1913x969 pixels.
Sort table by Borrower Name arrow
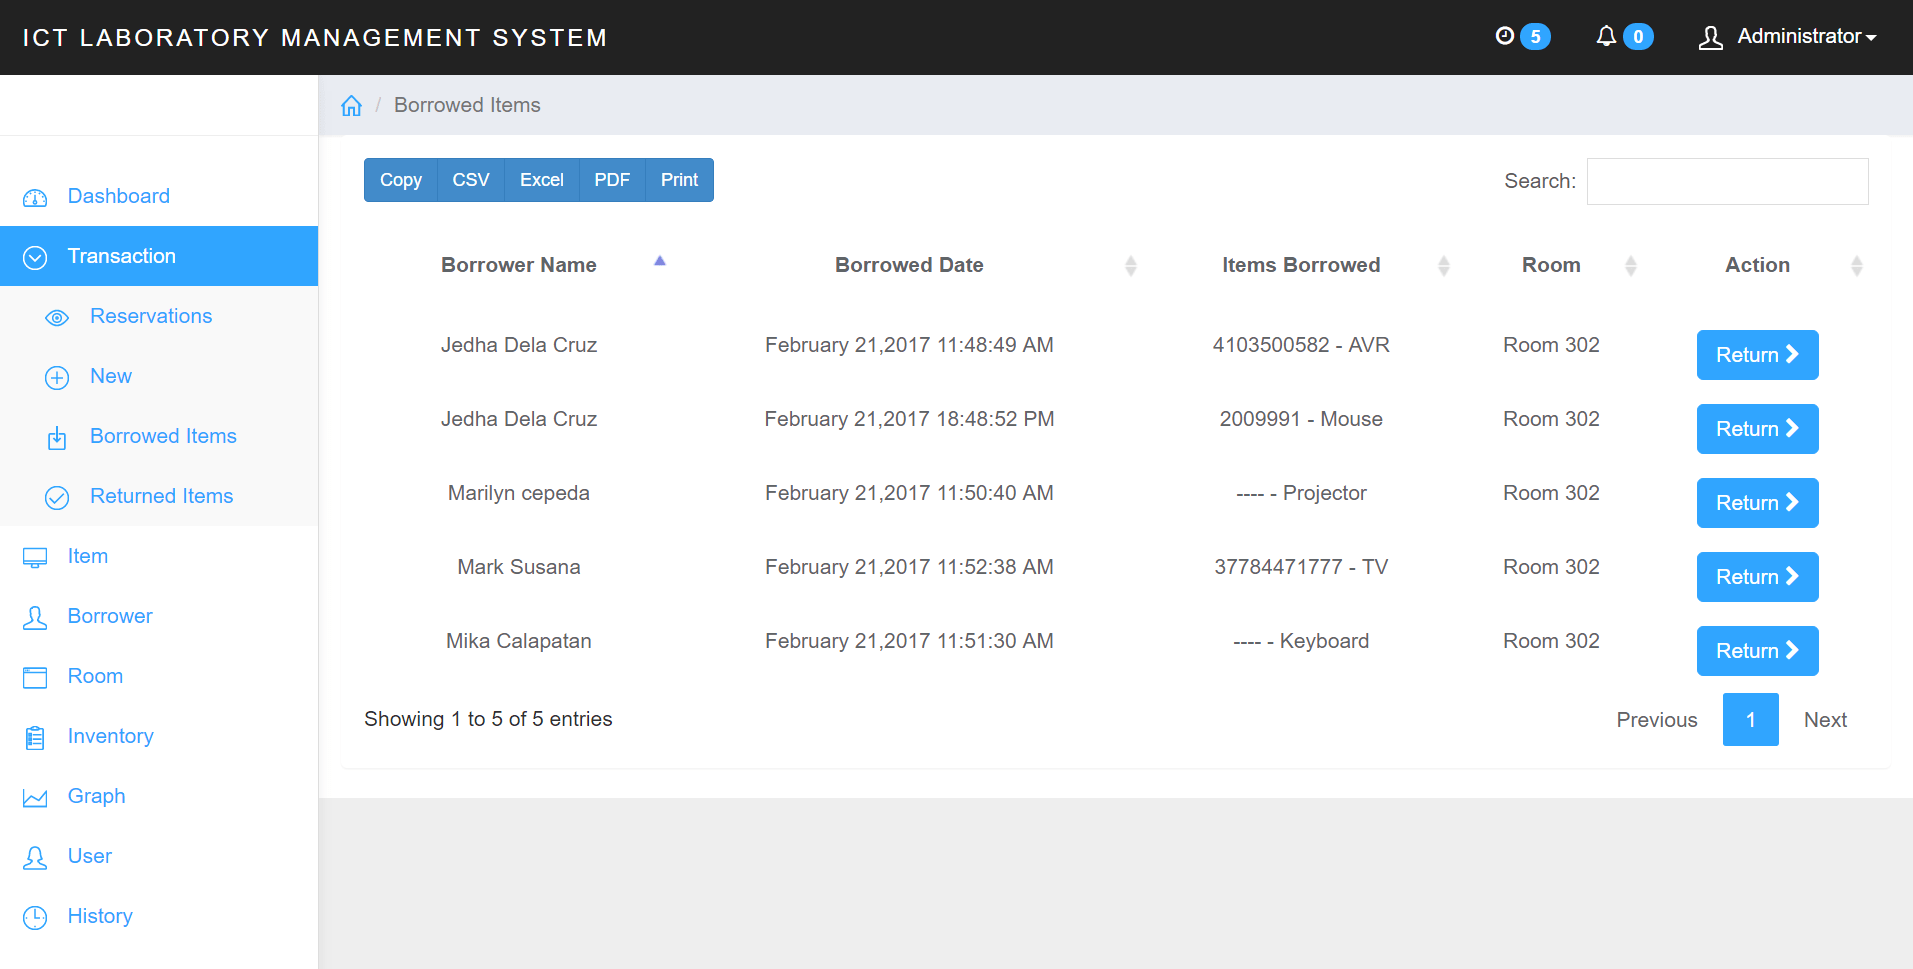[x=659, y=262]
